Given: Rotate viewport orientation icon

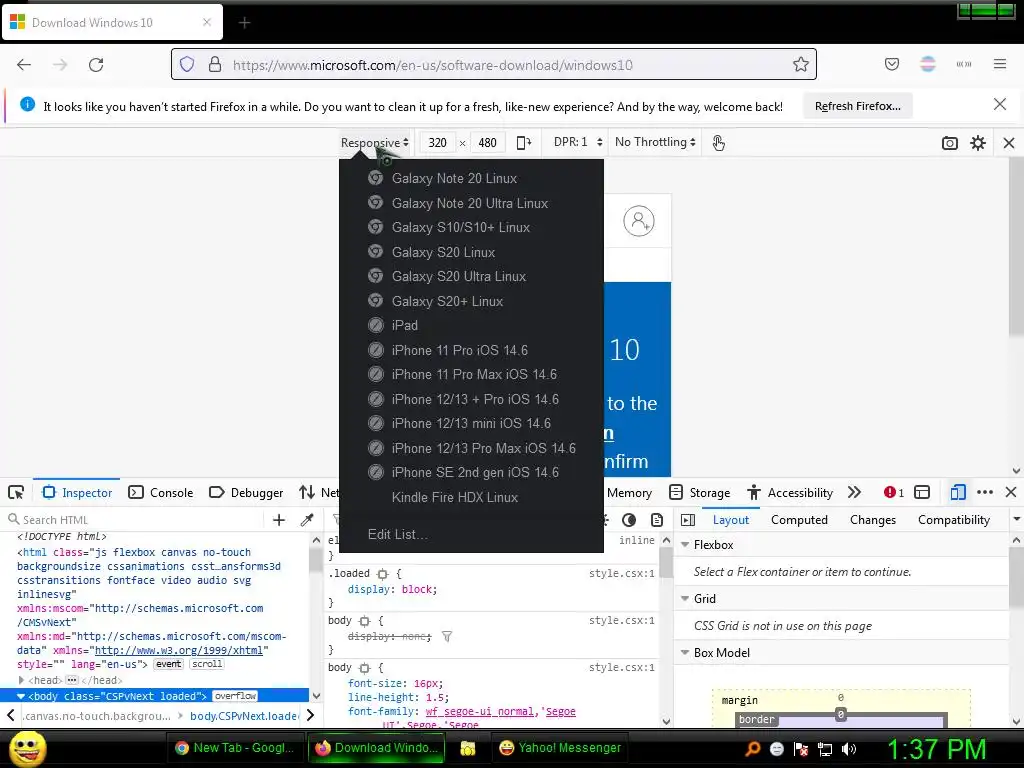Looking at the screenshot, I should click(524, 142).
